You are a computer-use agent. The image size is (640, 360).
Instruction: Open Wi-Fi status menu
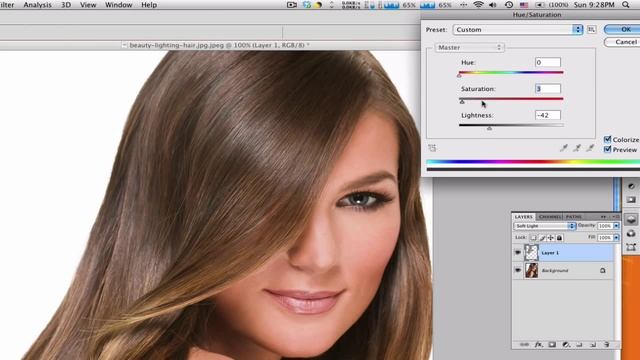tap(478, 5)
